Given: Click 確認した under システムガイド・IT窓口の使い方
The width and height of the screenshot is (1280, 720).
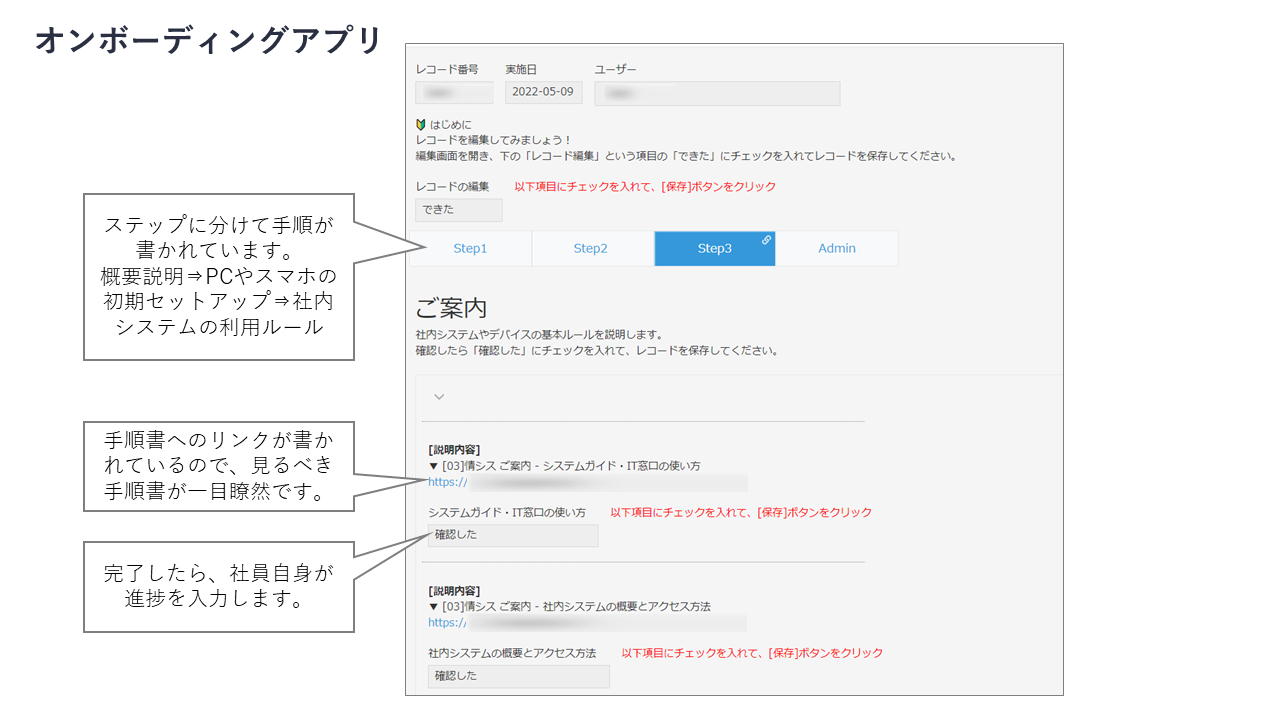Looking at the screenshot, I should pyautogui.click(x=513, y=535).
